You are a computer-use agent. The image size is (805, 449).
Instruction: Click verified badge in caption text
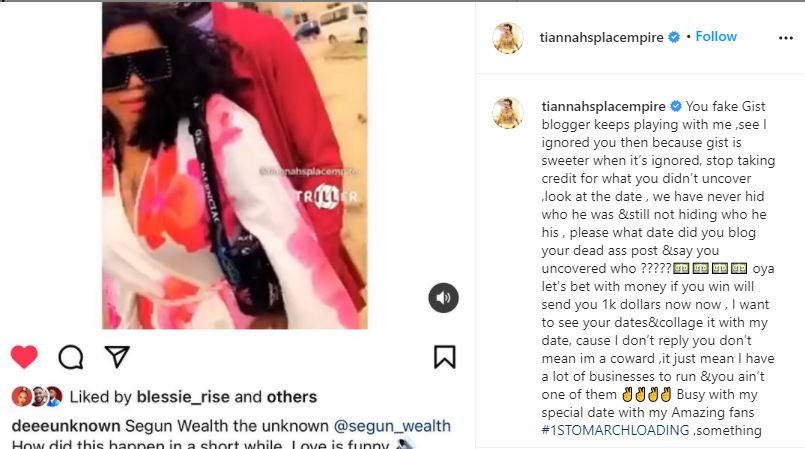pyautogui.click(x=676, y=106)
